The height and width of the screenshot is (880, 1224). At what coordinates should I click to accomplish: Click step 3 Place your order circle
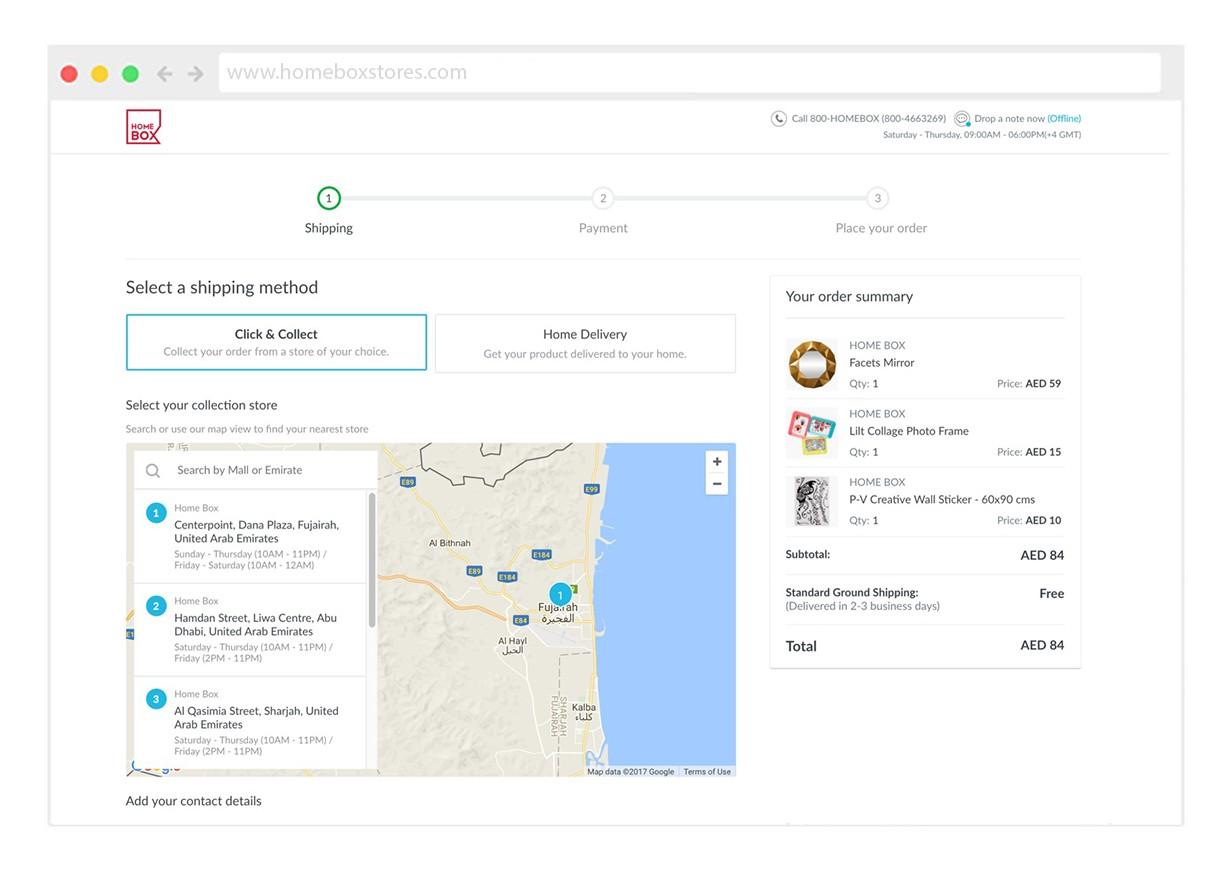877,198
